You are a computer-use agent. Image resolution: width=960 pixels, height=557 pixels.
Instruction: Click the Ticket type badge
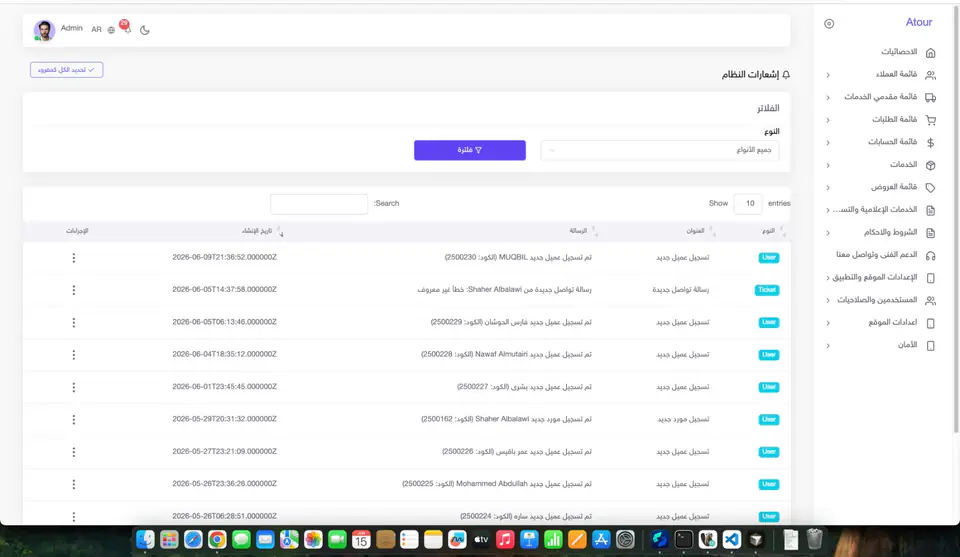(x=767, y=290)
